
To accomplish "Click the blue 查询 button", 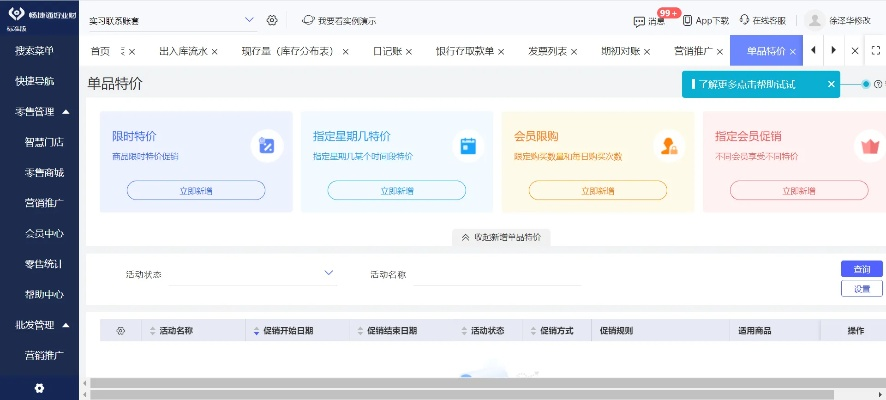I will pos(861,269).
